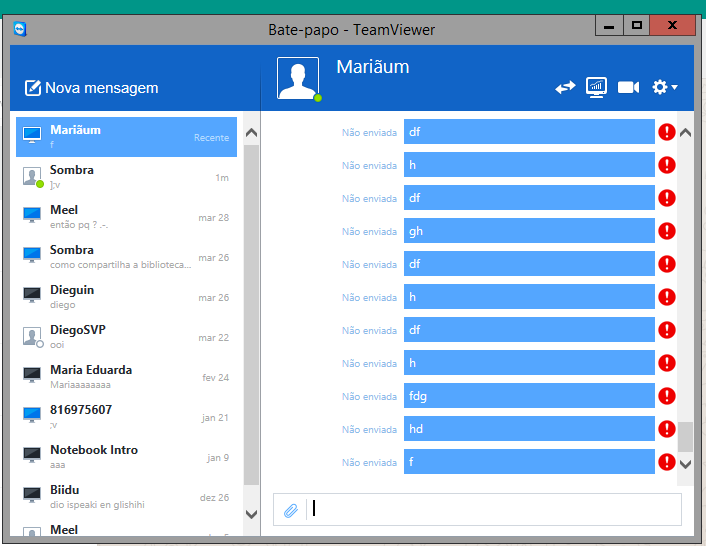Screen dimensions: 706x546
Task: Open the Meel conversation dated mar 28
Action: click(x=127, y=217)
